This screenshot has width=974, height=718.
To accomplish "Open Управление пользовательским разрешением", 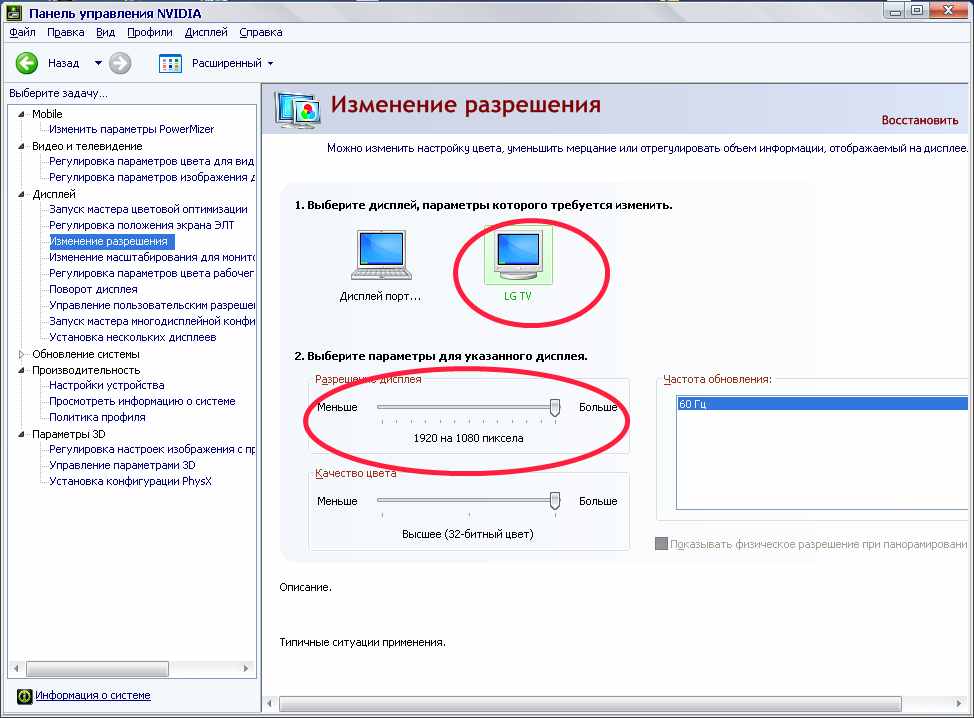I will tap(152, 306).
